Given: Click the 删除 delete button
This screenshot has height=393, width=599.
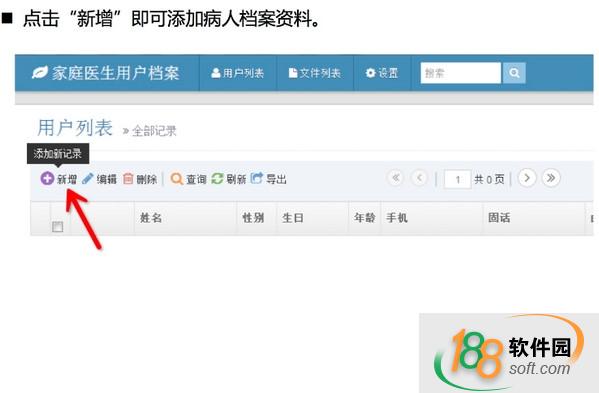Looking at the screenshot, I should (x=140, y=179).
